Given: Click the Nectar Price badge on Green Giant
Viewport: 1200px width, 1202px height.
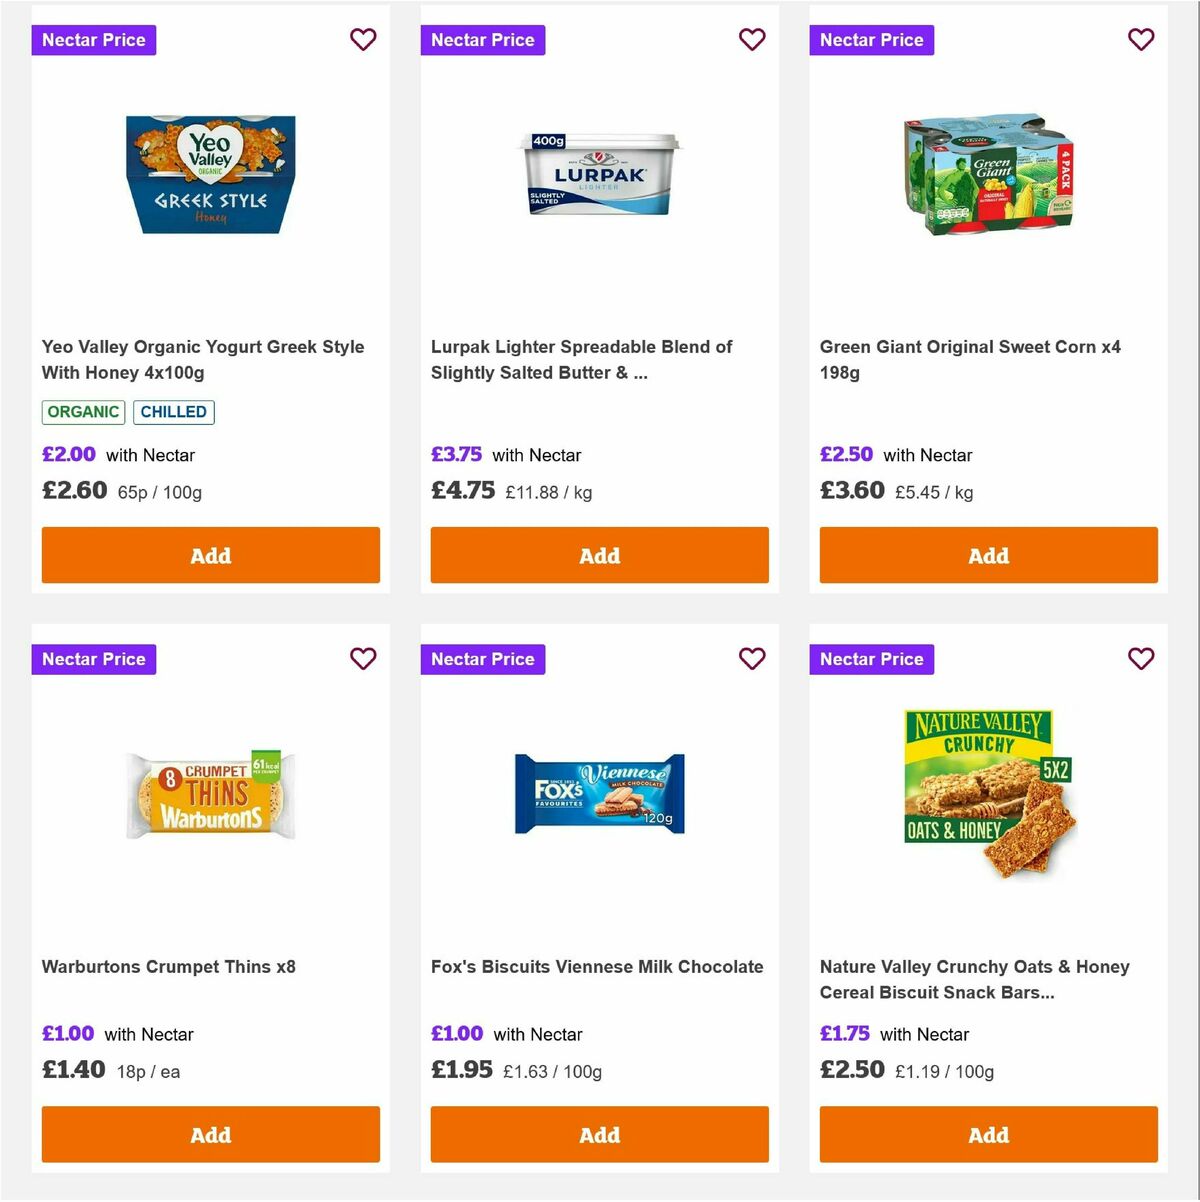Looking at the screenshot, I should [x=871, y=40].
